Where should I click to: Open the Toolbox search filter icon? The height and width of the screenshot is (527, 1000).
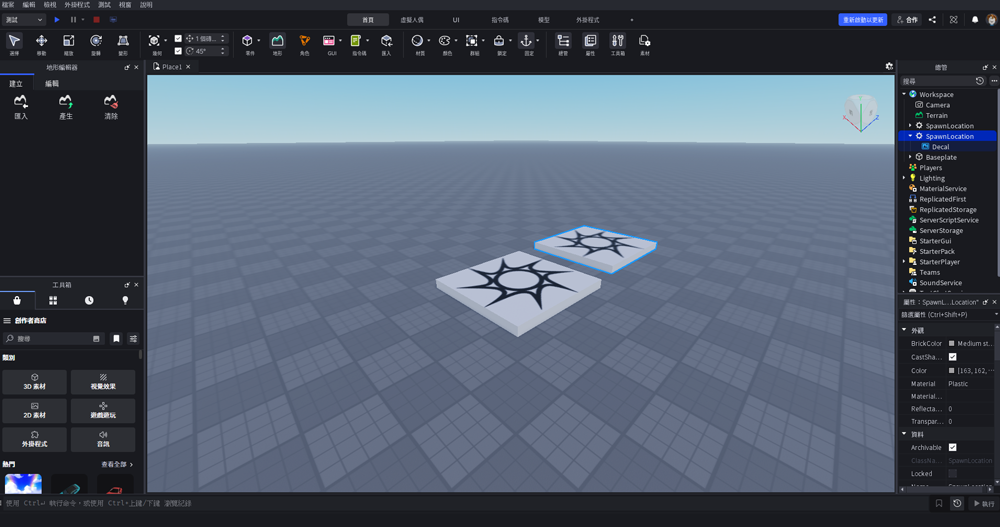pyautogui.click(x=133, y=339)
